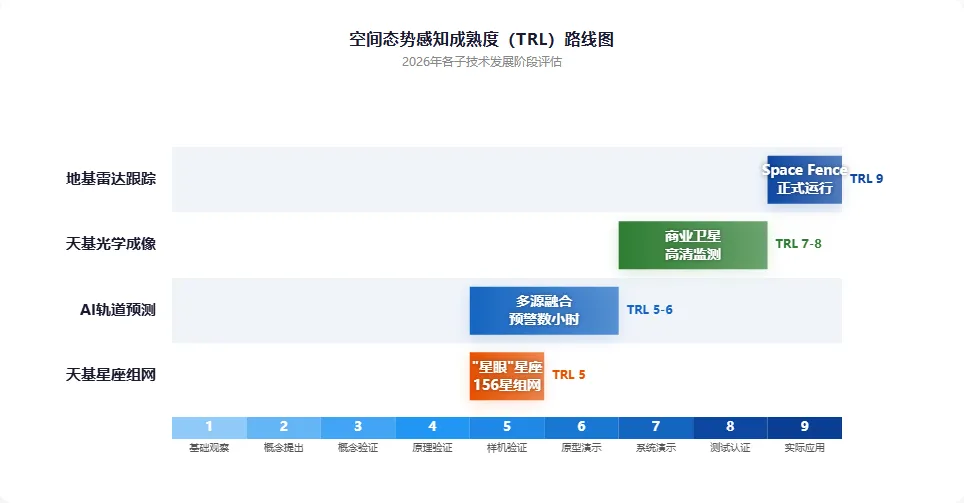Select the AI轨道预测 row label
This screenshot has height=503, width=964.
(x=117, y=309)
